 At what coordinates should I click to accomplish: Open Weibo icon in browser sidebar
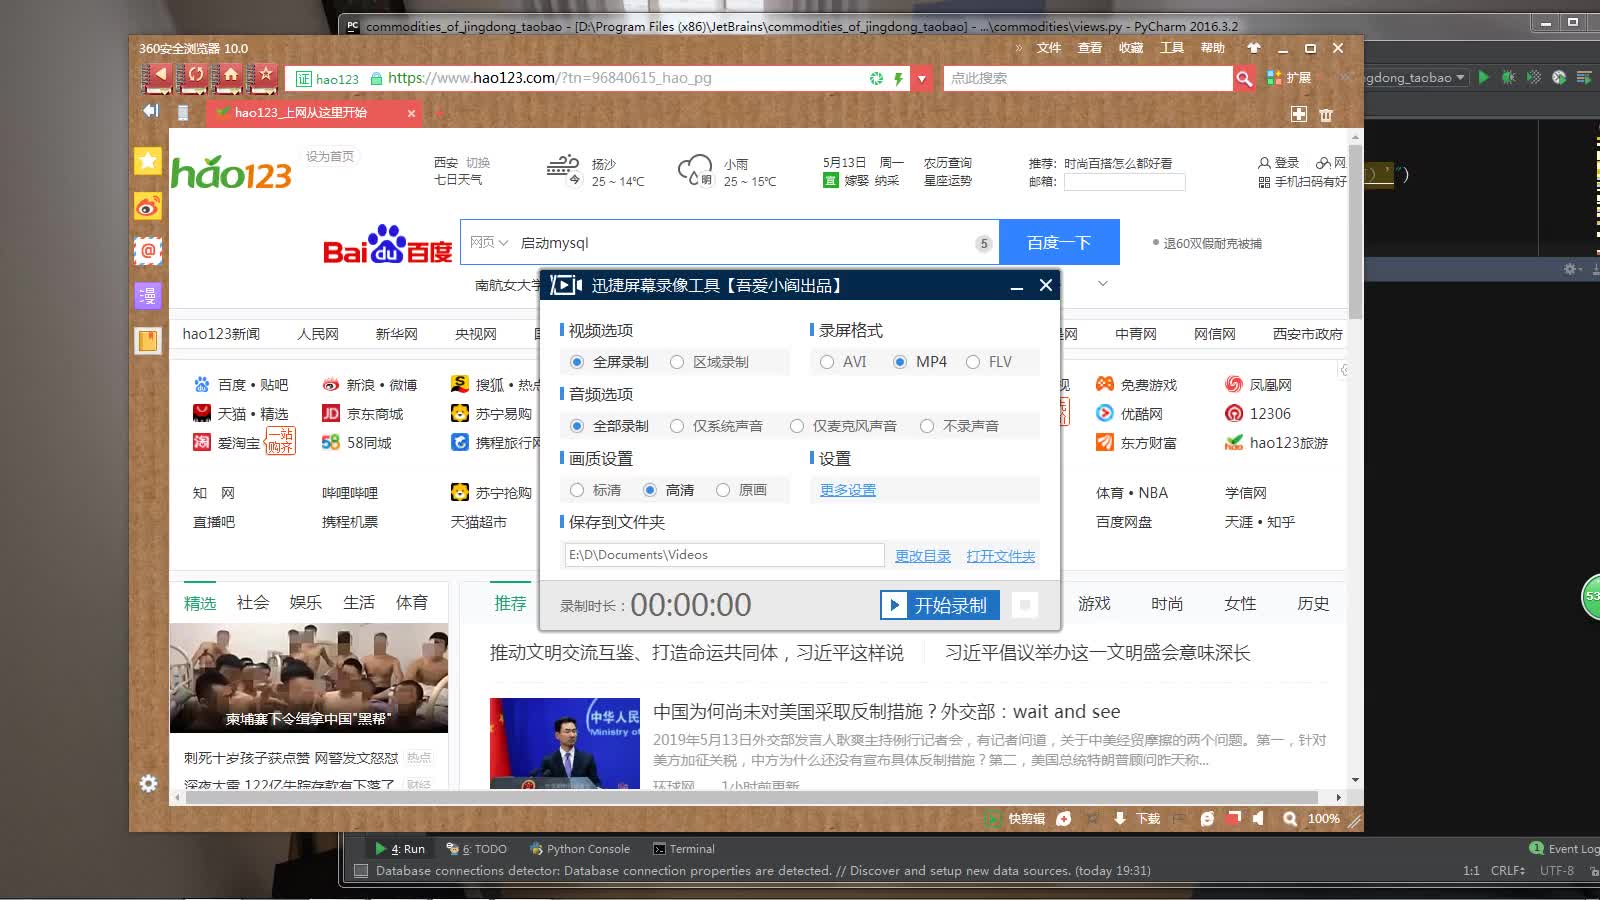click(148, 206)
